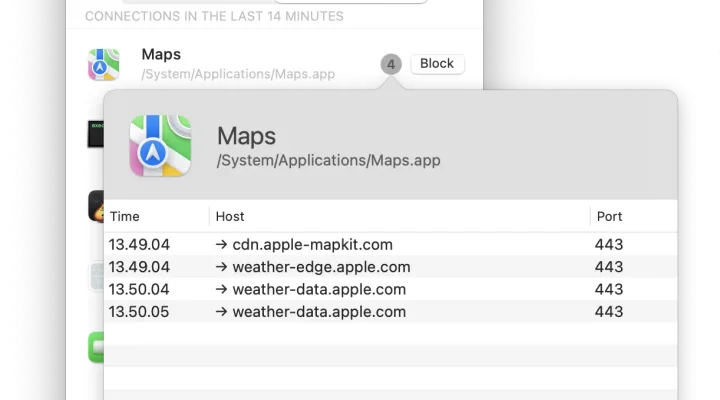Click the arrow icon beside weather-edge.apple.com

point(221,267)
